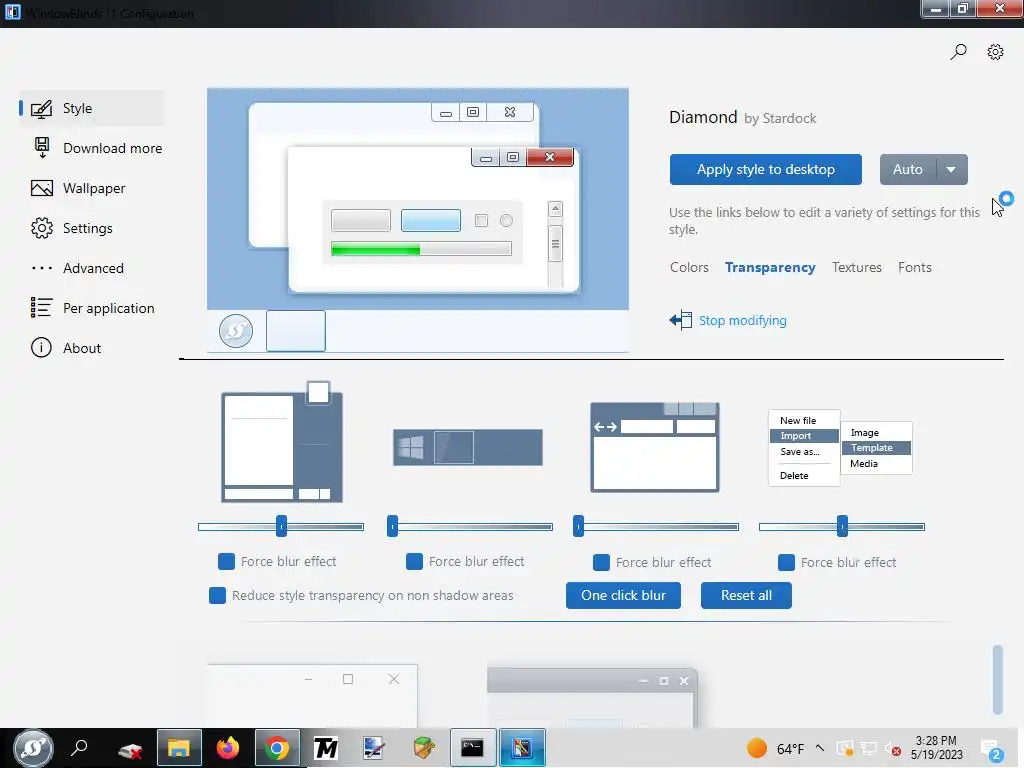The width and height of the screenshot is (1024, 768).
Task: Click the WindowBlinds taskbar icon
Action: [522, 748]
